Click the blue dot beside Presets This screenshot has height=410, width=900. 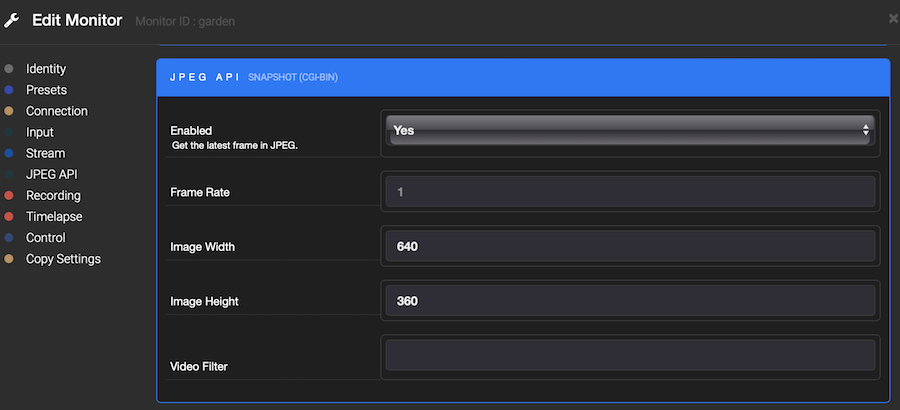point(9,90)
